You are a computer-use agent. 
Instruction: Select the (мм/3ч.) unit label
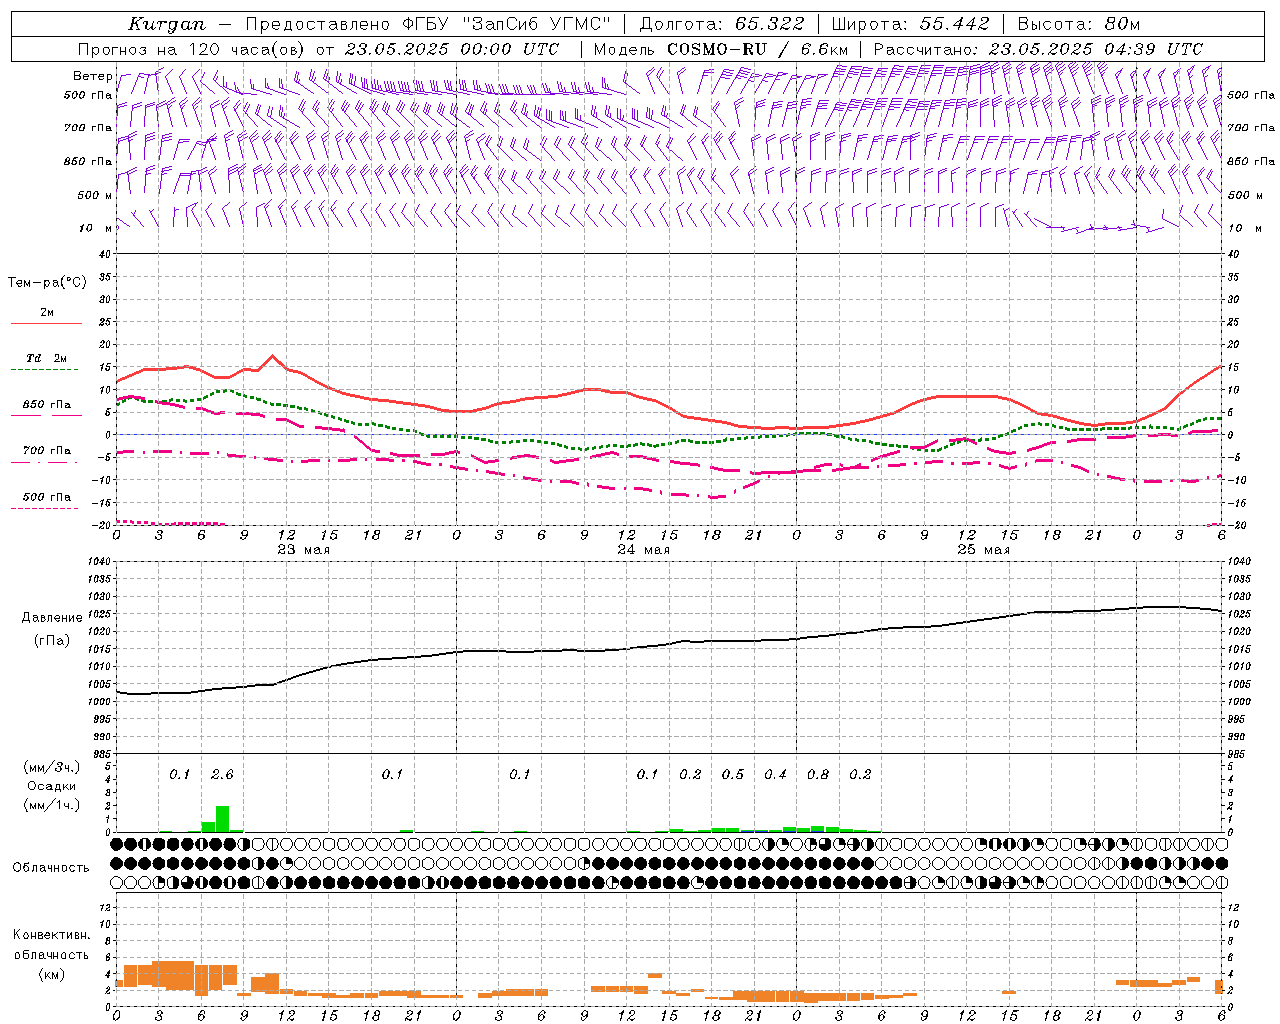pyautogui.click(x=52, y=767)
